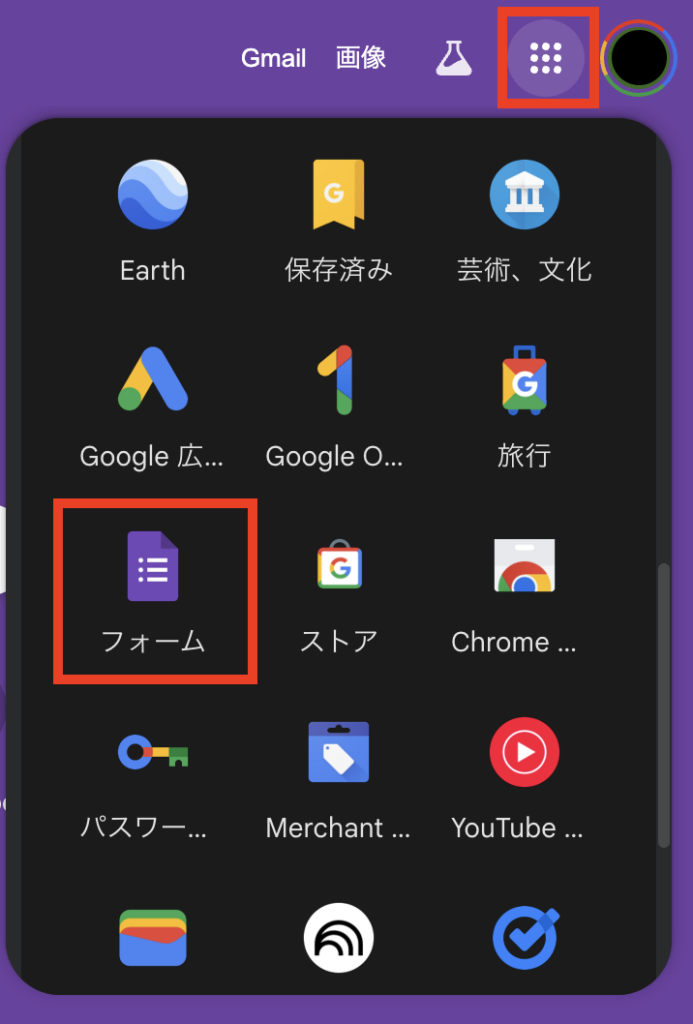This screenshot has width=693, height=1024.
Task: Open the Google One app
Action: (338, 406)
